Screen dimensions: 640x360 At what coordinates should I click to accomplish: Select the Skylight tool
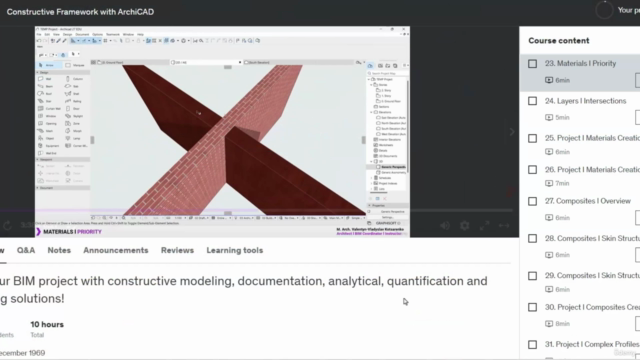74,116
